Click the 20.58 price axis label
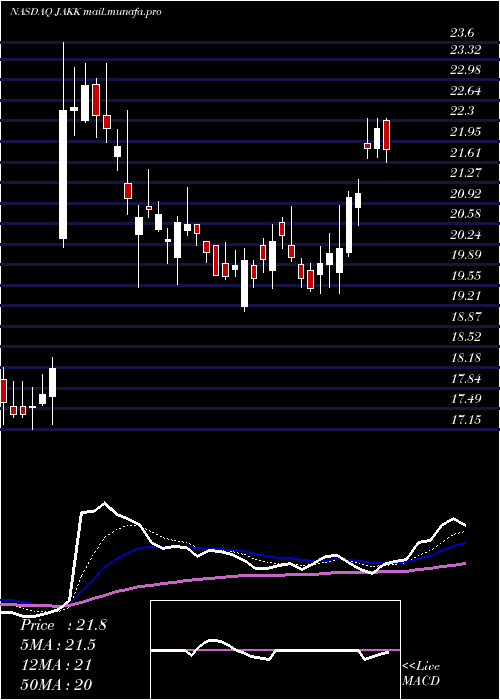This screenshot has height=700, width=500. [x=465, y=214]
